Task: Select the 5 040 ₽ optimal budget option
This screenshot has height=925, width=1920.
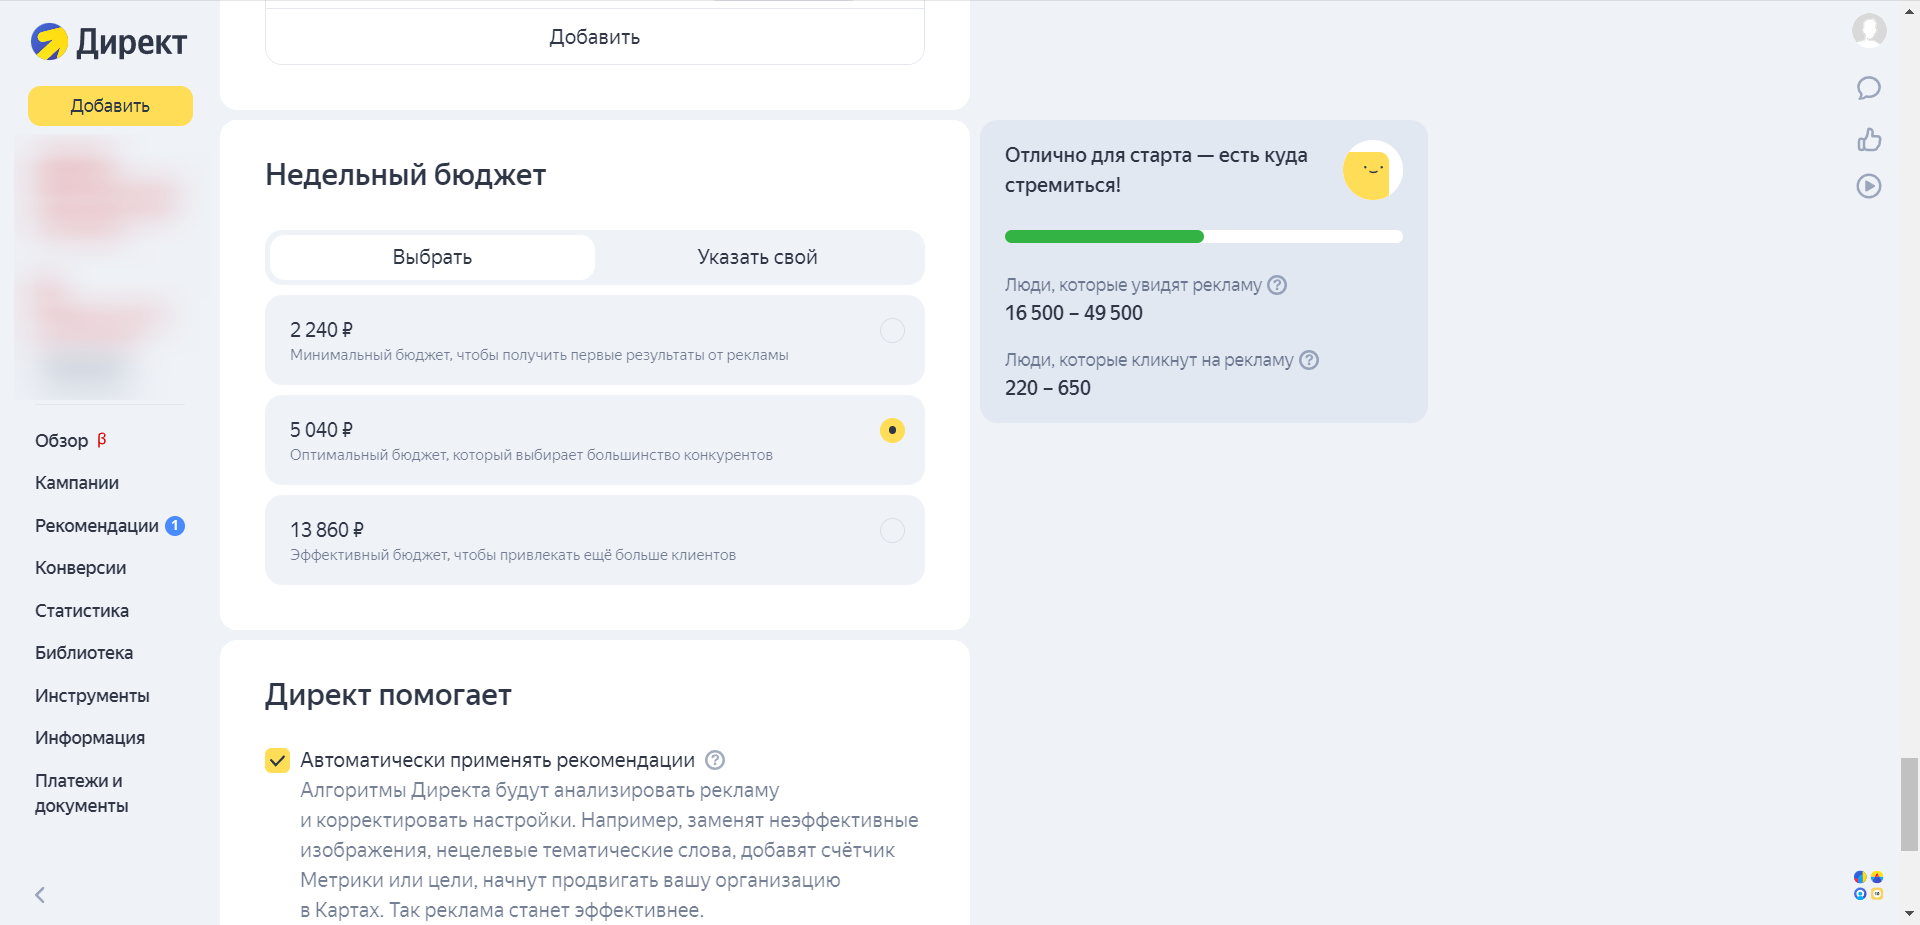Action: tap(594, 440)
